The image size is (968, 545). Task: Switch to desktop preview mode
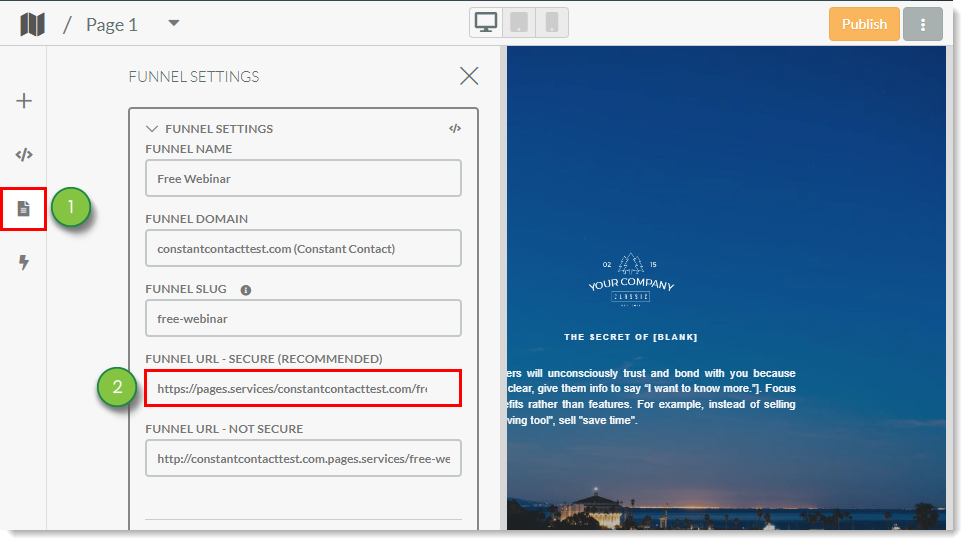point(486,23)
